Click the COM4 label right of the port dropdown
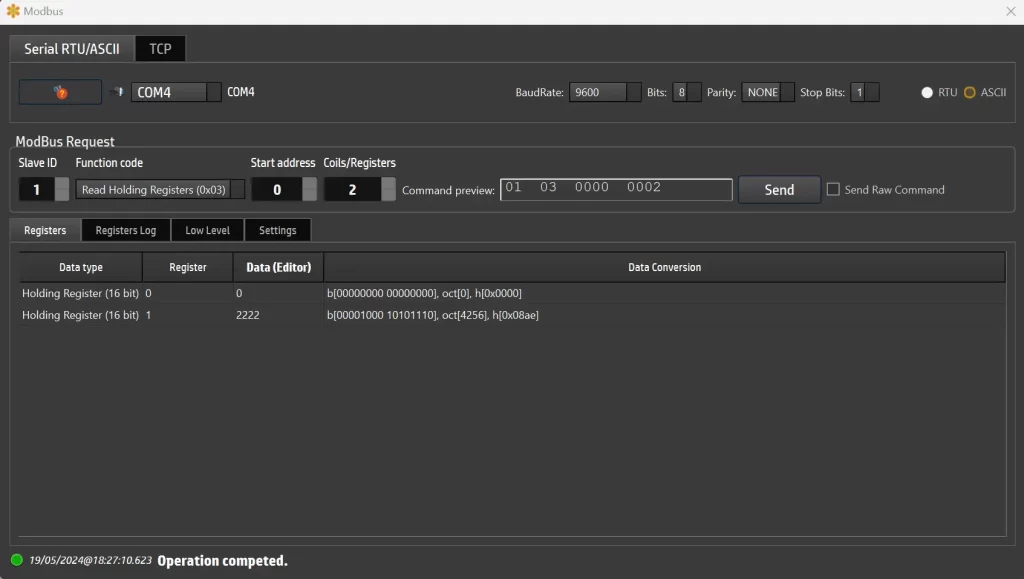The width and height of the screenshot is (1024, 579). [241, 92]
